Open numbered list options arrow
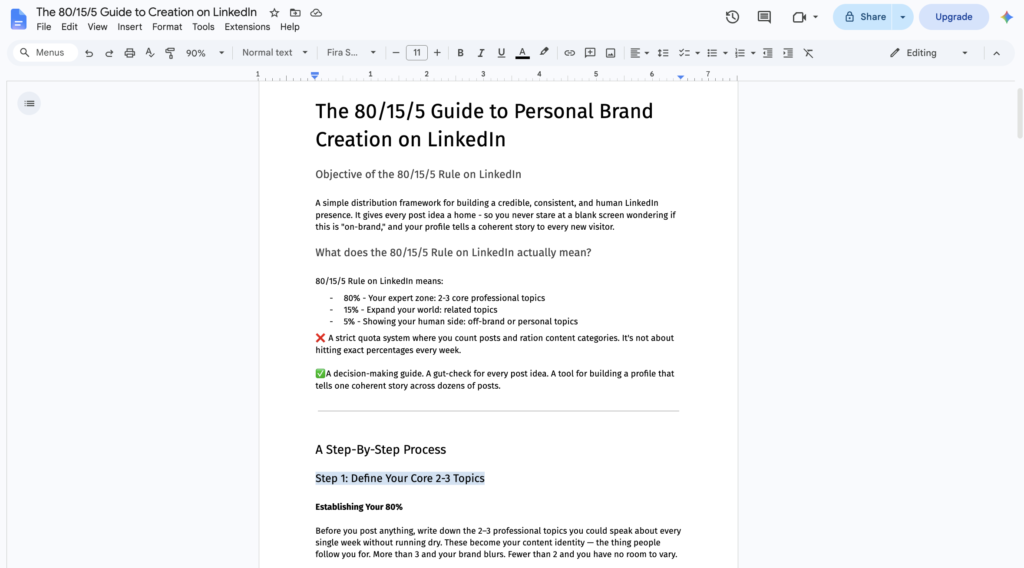 [x=753, y=53]
